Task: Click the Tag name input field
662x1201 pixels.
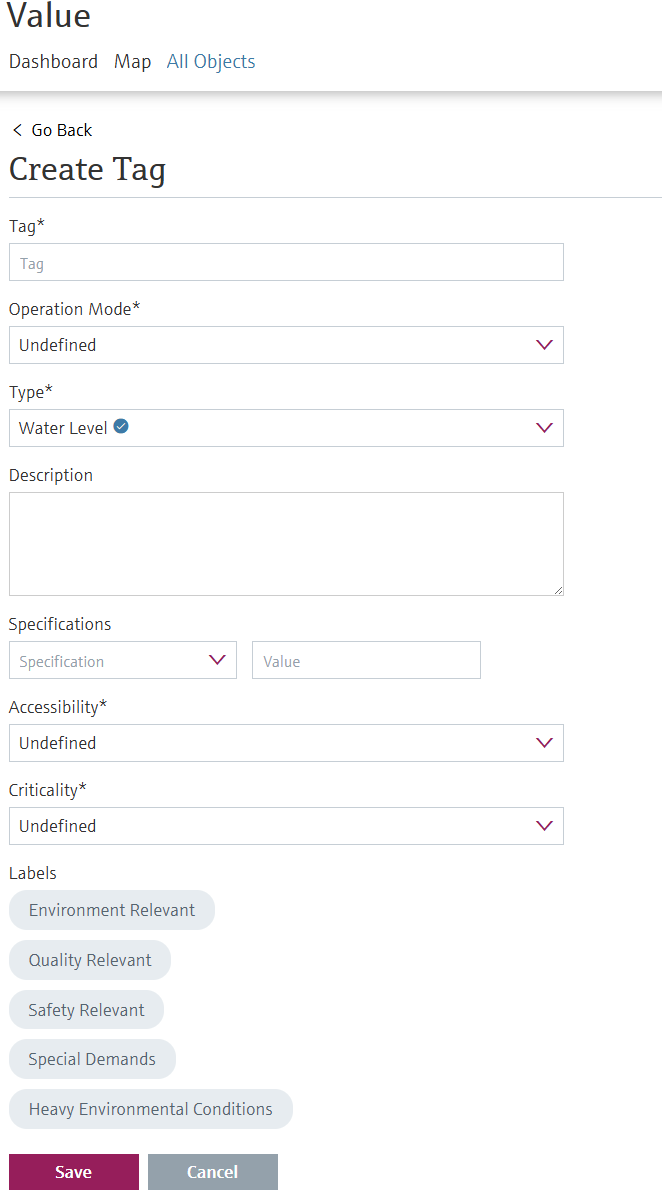Action: (286, 262)
